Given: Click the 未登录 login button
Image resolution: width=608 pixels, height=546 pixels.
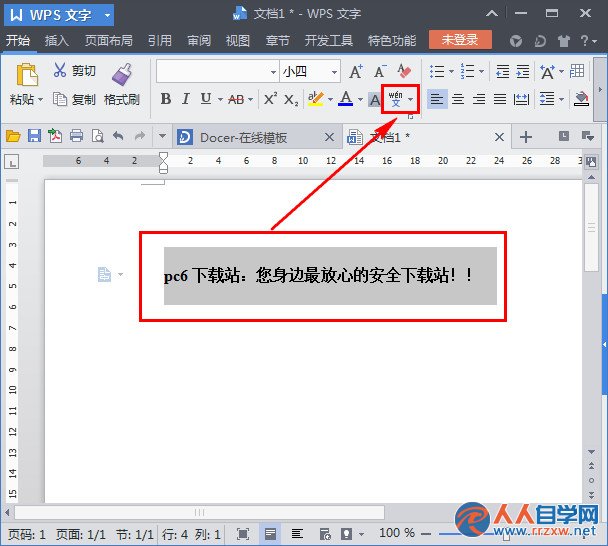Looking at the screenshot, I should 460,40.
